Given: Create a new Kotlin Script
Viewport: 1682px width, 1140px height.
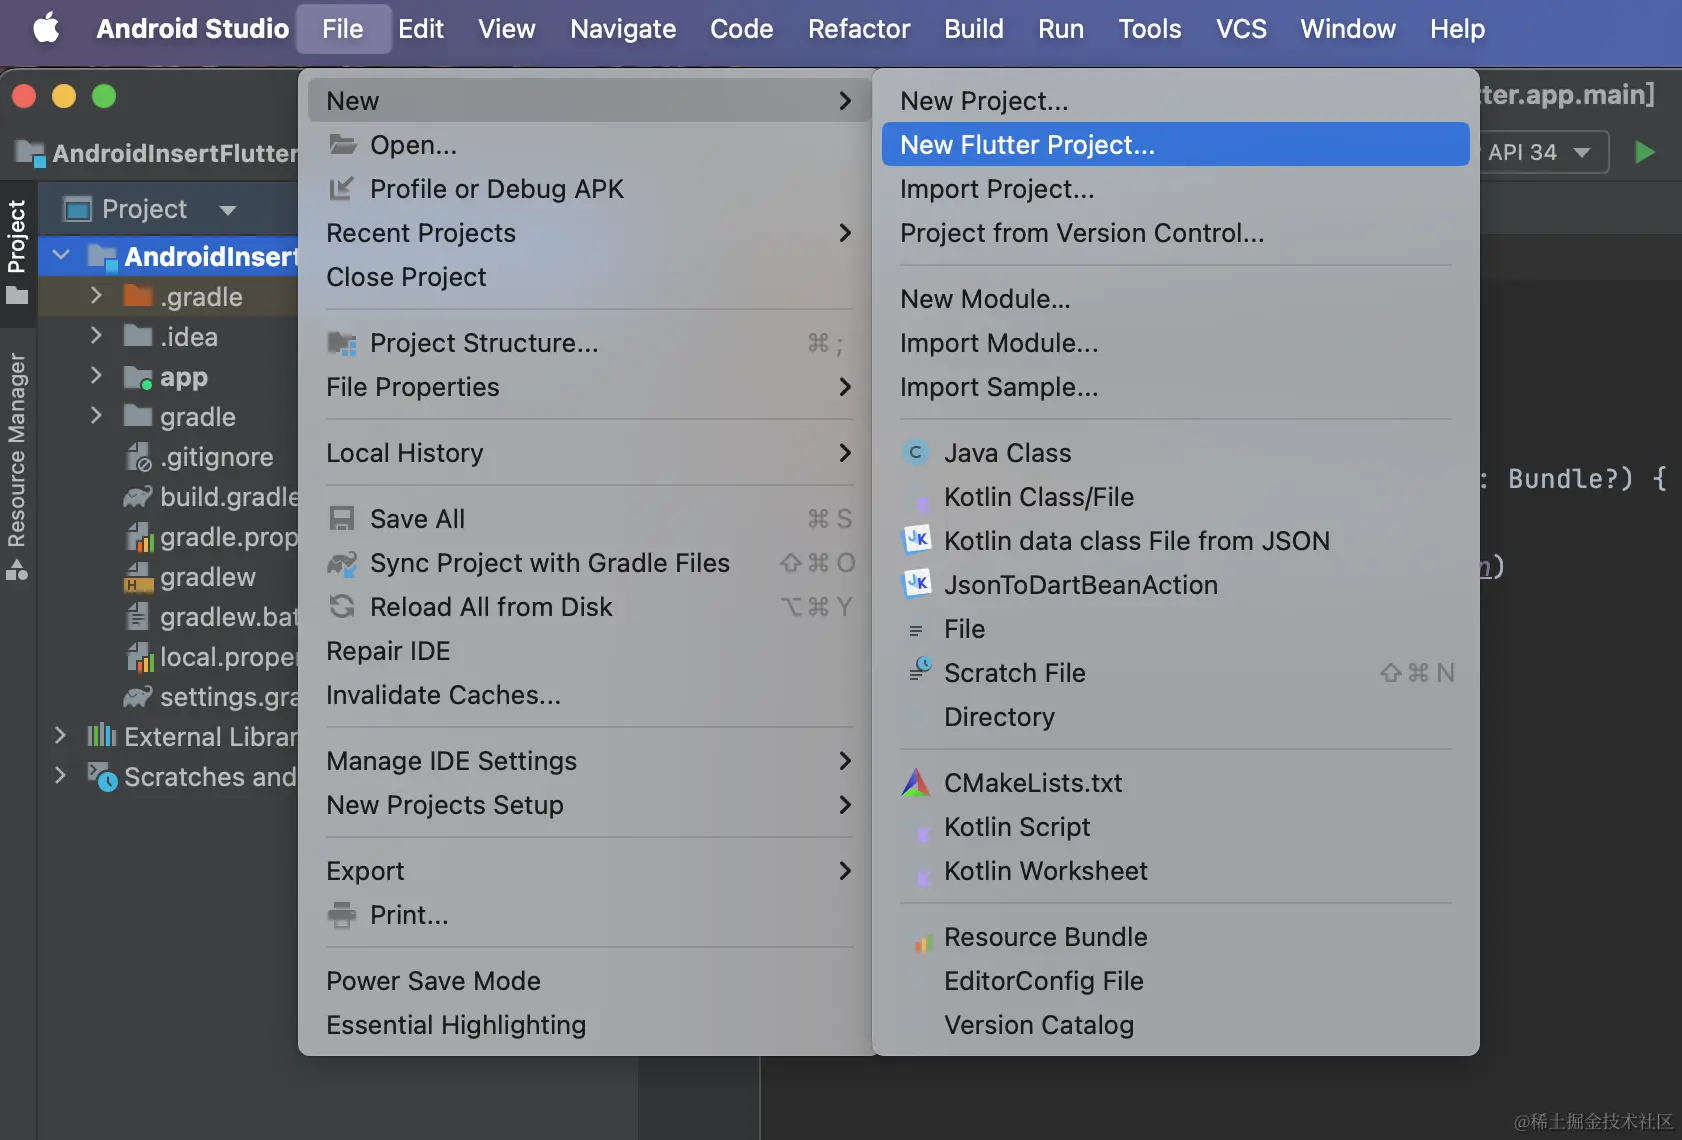Looking at the screenshot, I should click(1176, 827).
